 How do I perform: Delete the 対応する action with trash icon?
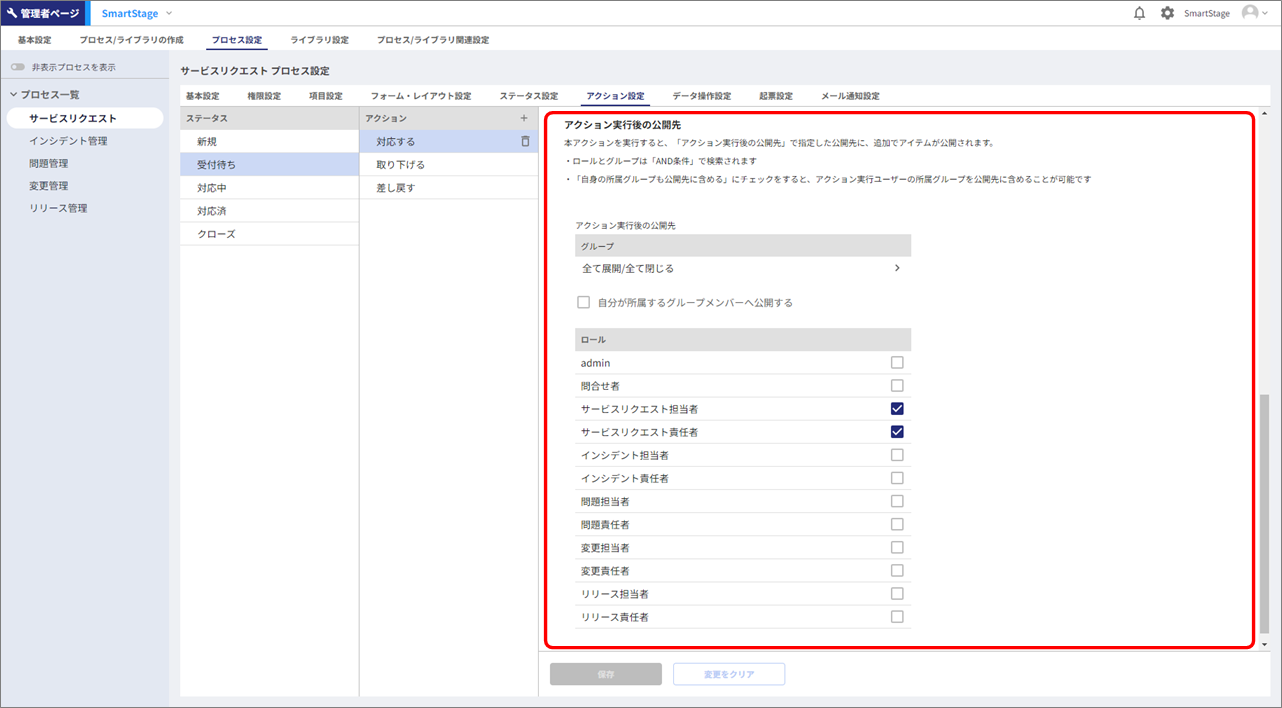[x=525, y=141]
